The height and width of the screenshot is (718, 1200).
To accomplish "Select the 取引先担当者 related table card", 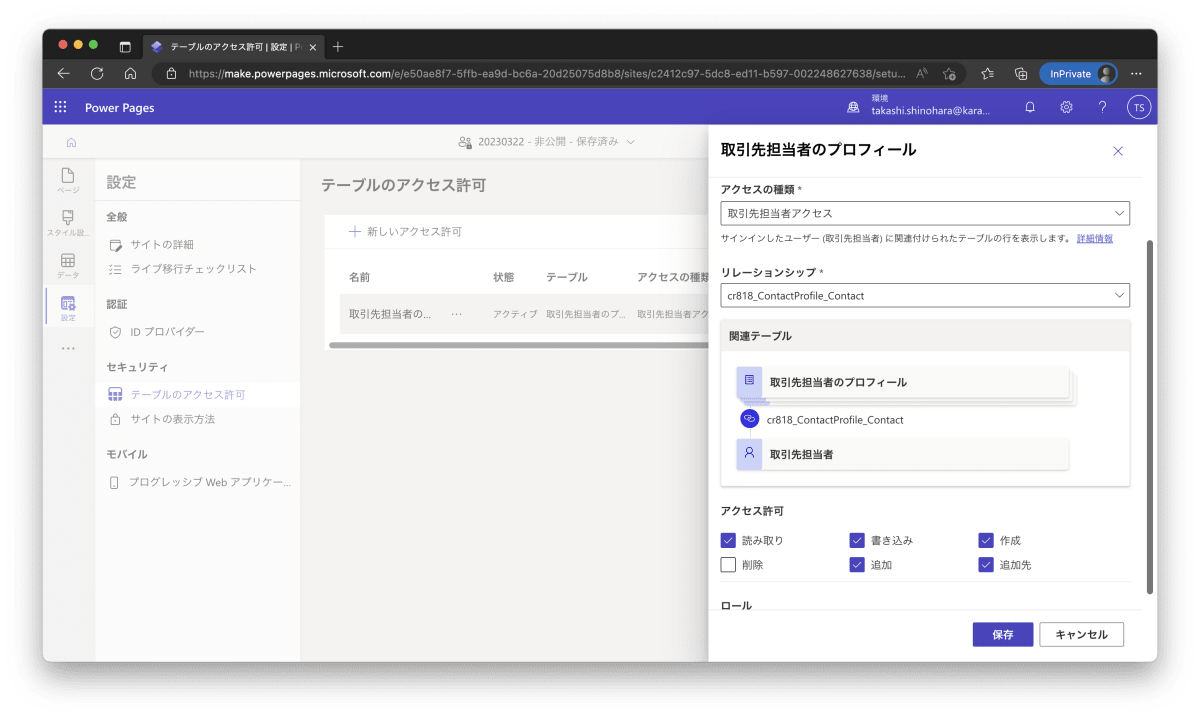I will (x=902, y=453).
